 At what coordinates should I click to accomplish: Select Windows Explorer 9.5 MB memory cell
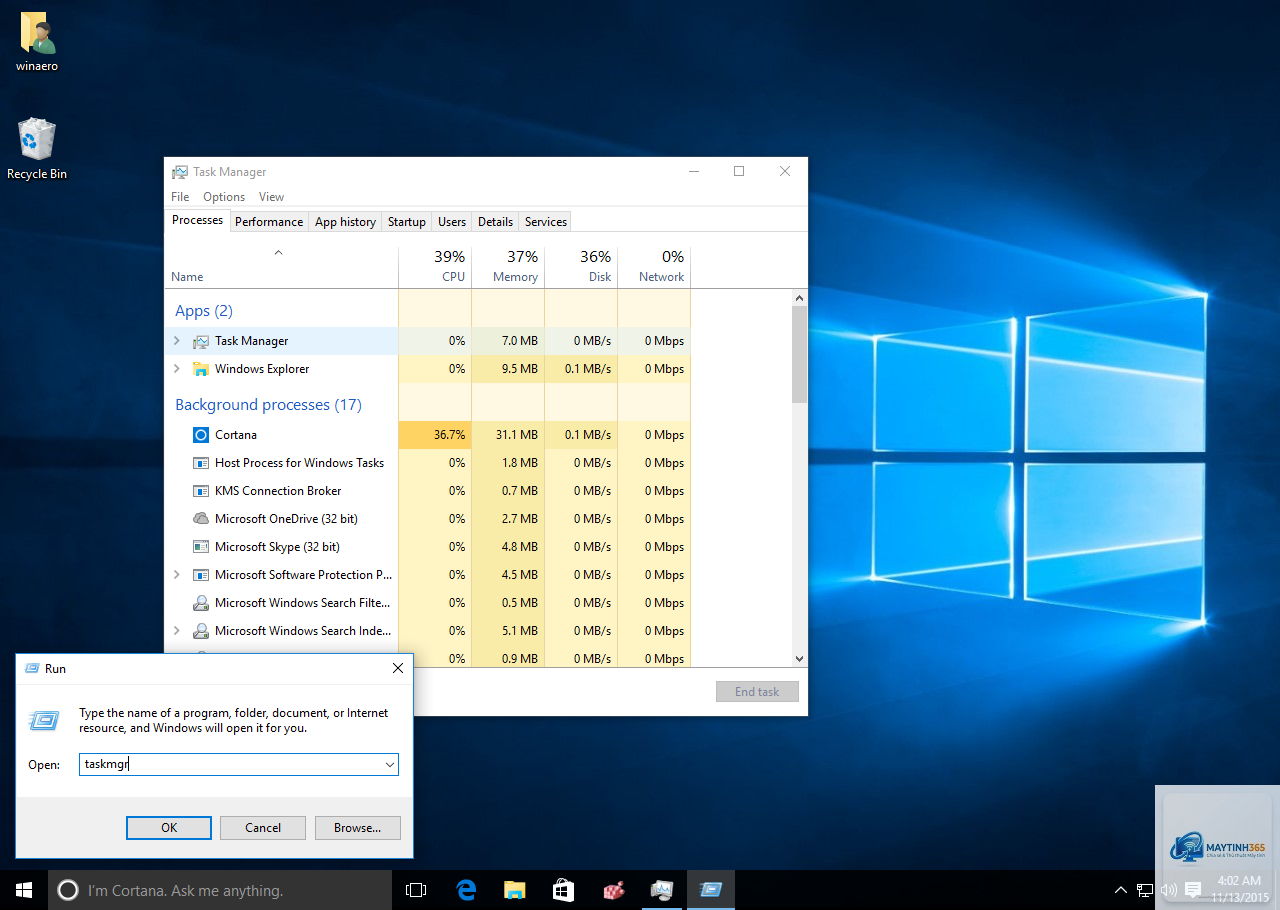pyautogui.click(x=508, y=369)
